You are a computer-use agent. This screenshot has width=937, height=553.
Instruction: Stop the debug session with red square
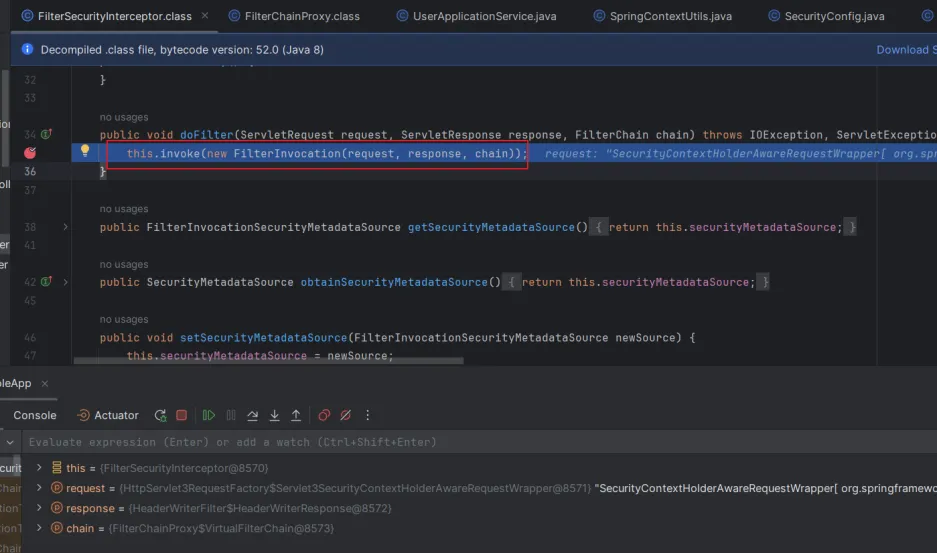(181, 415)
